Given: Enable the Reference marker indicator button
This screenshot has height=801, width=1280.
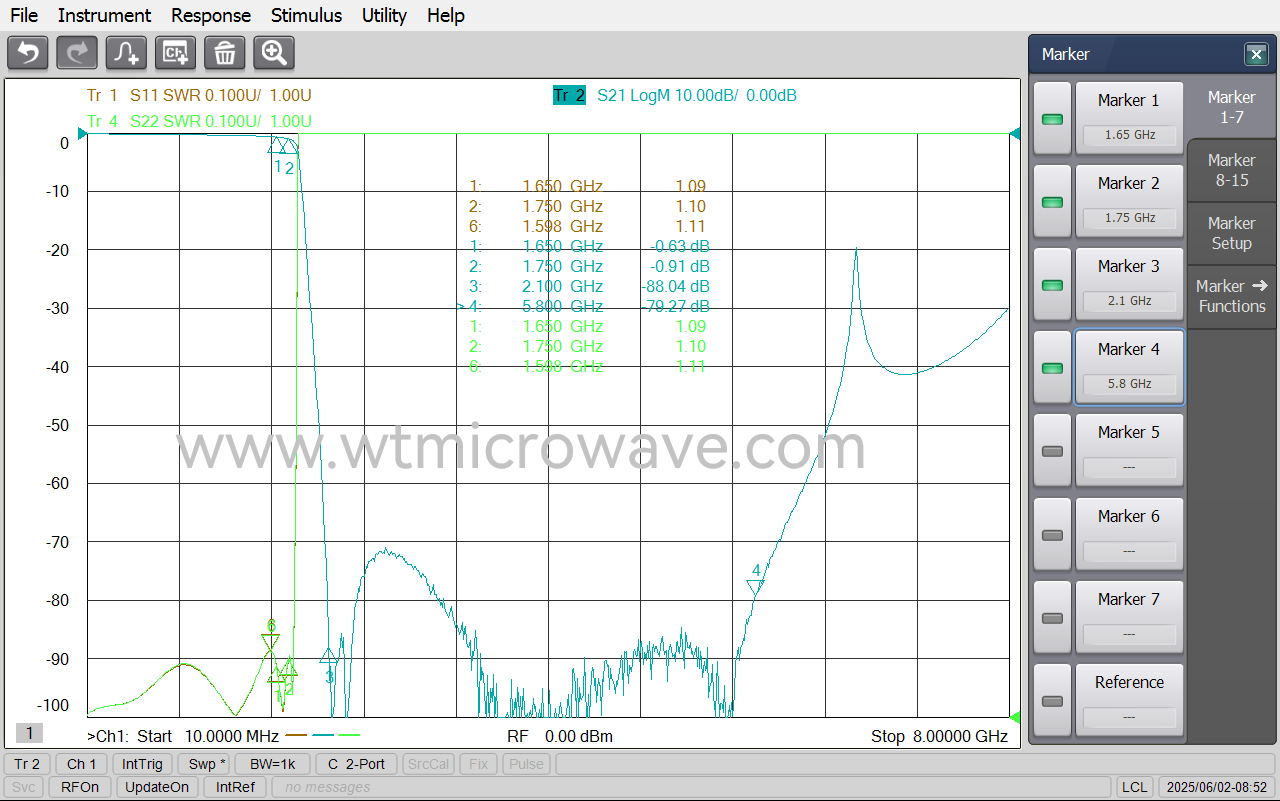Looking at the screenshot, I should click(x=1052, y=700).
